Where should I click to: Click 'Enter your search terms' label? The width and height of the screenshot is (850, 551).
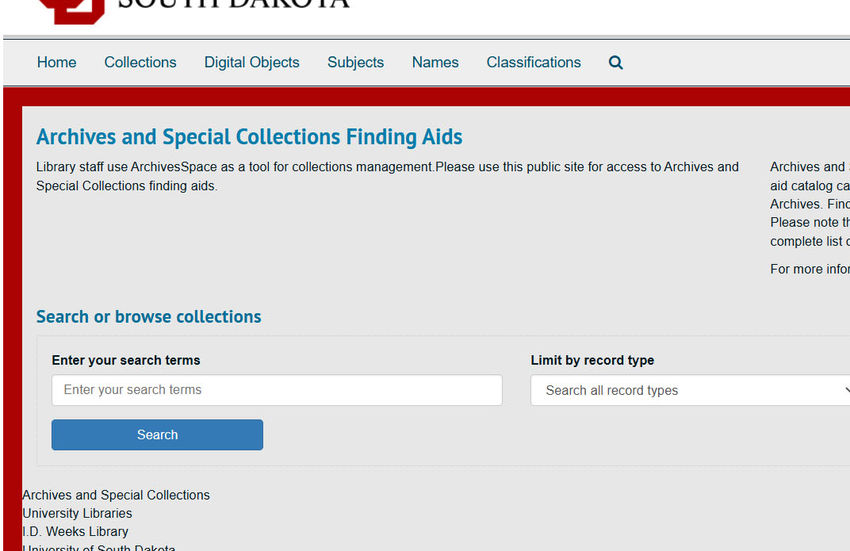[x=126, y=360]
